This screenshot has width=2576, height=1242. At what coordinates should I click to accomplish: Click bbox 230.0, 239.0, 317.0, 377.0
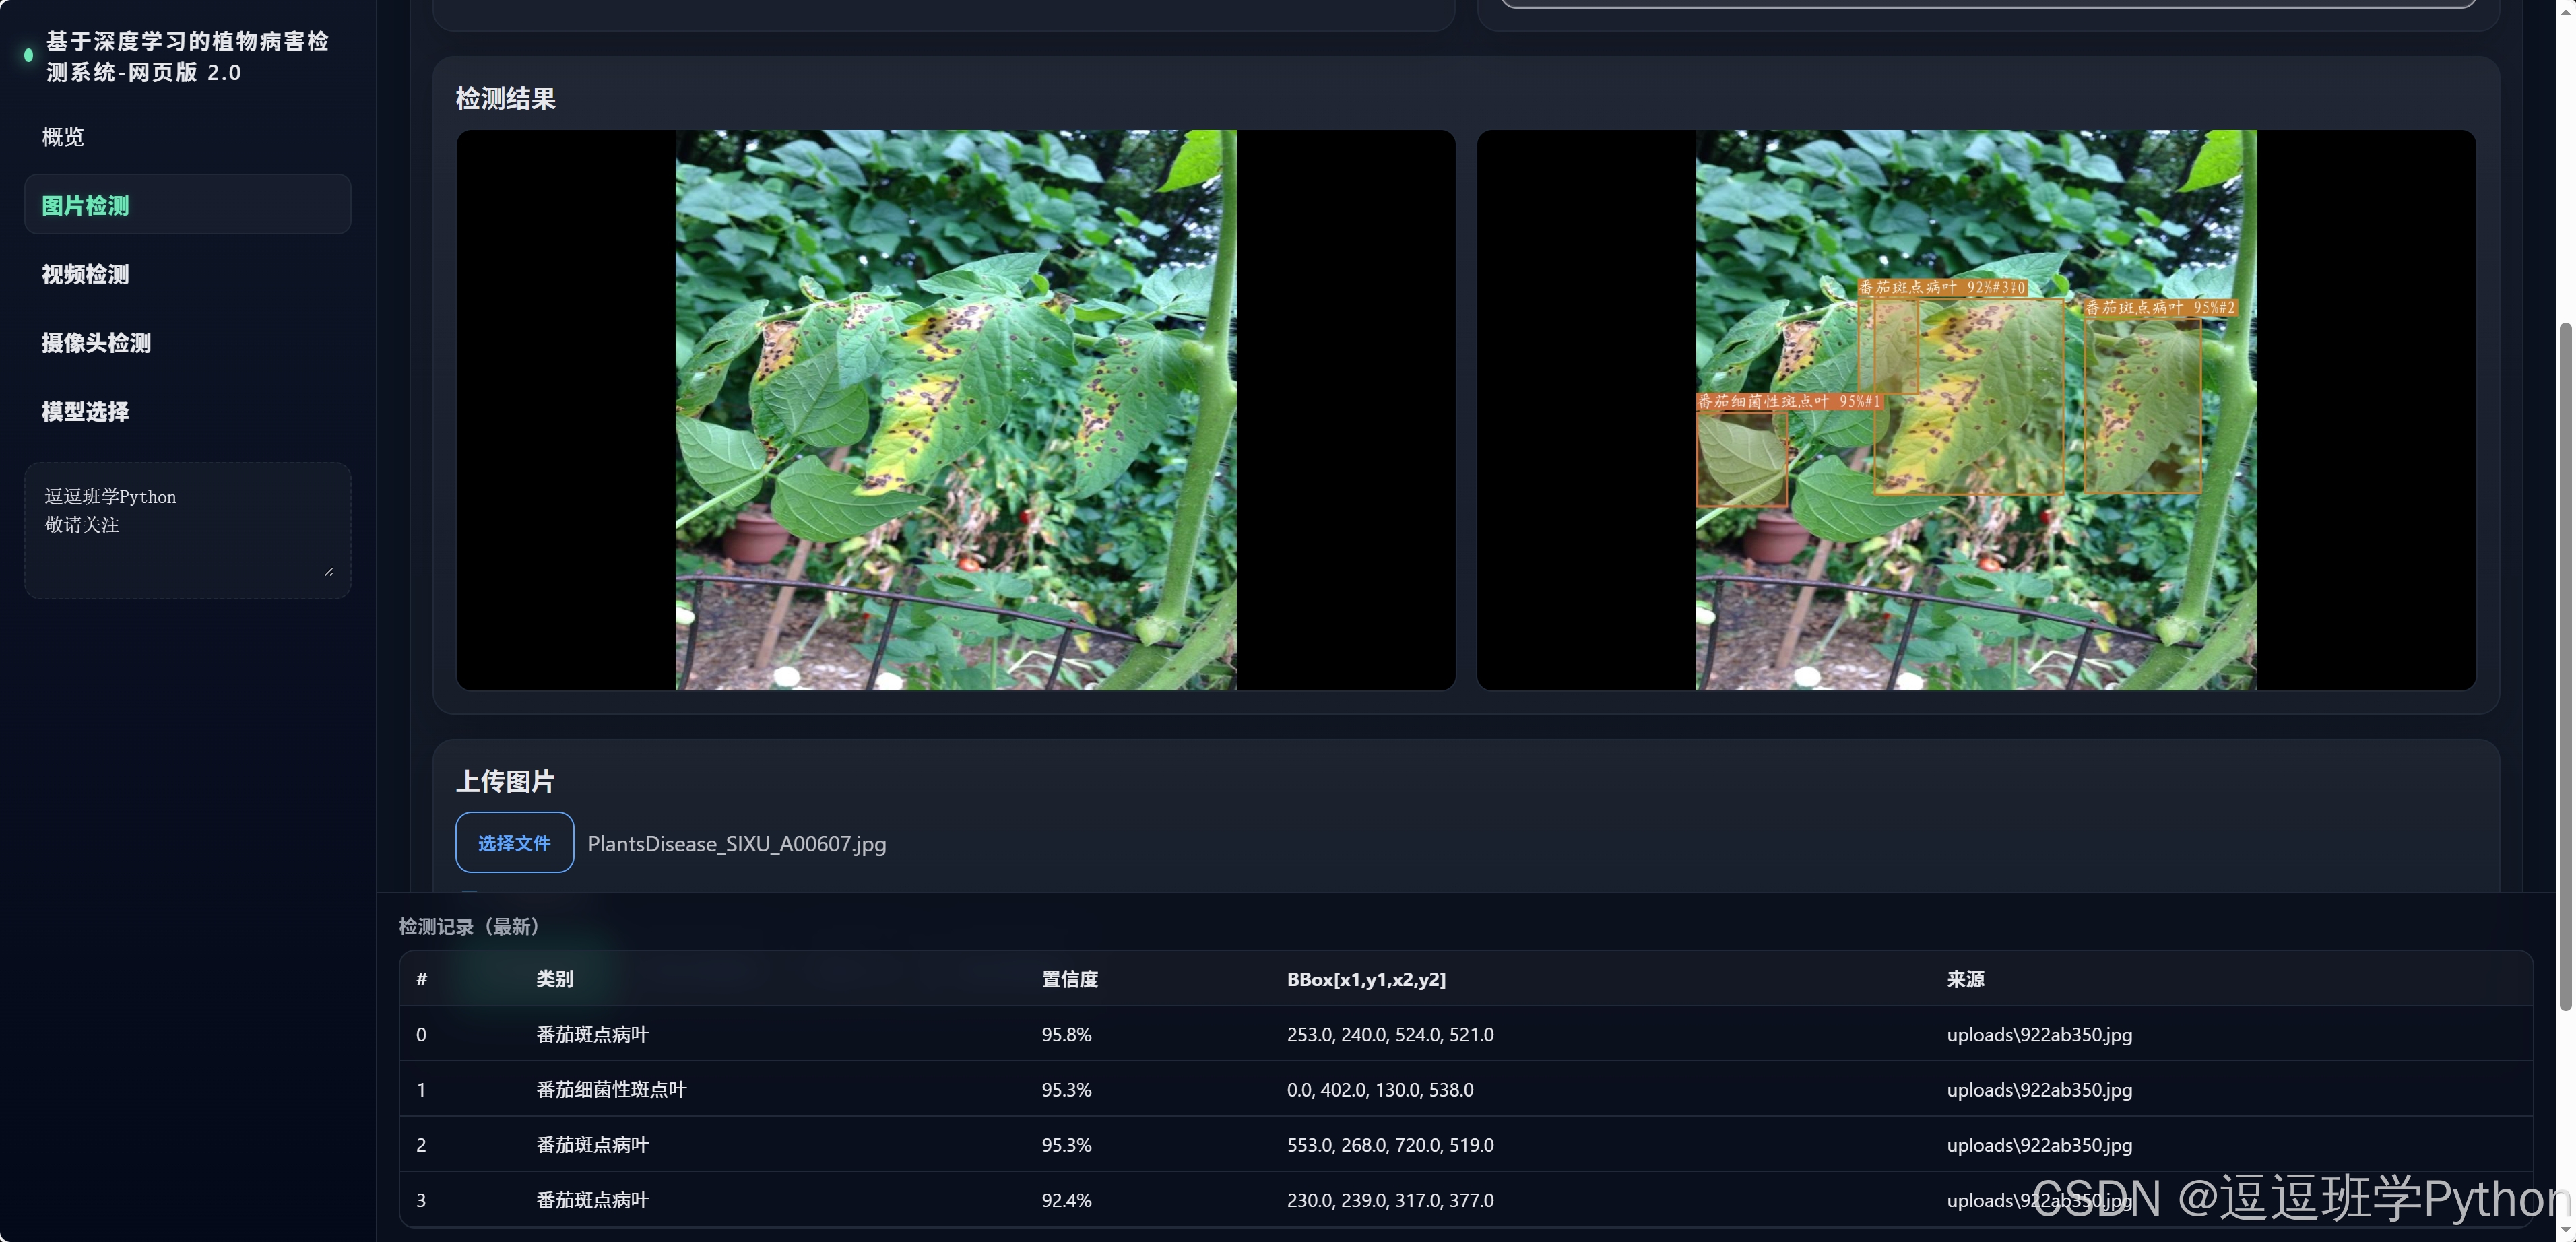pos(1390,1199)
